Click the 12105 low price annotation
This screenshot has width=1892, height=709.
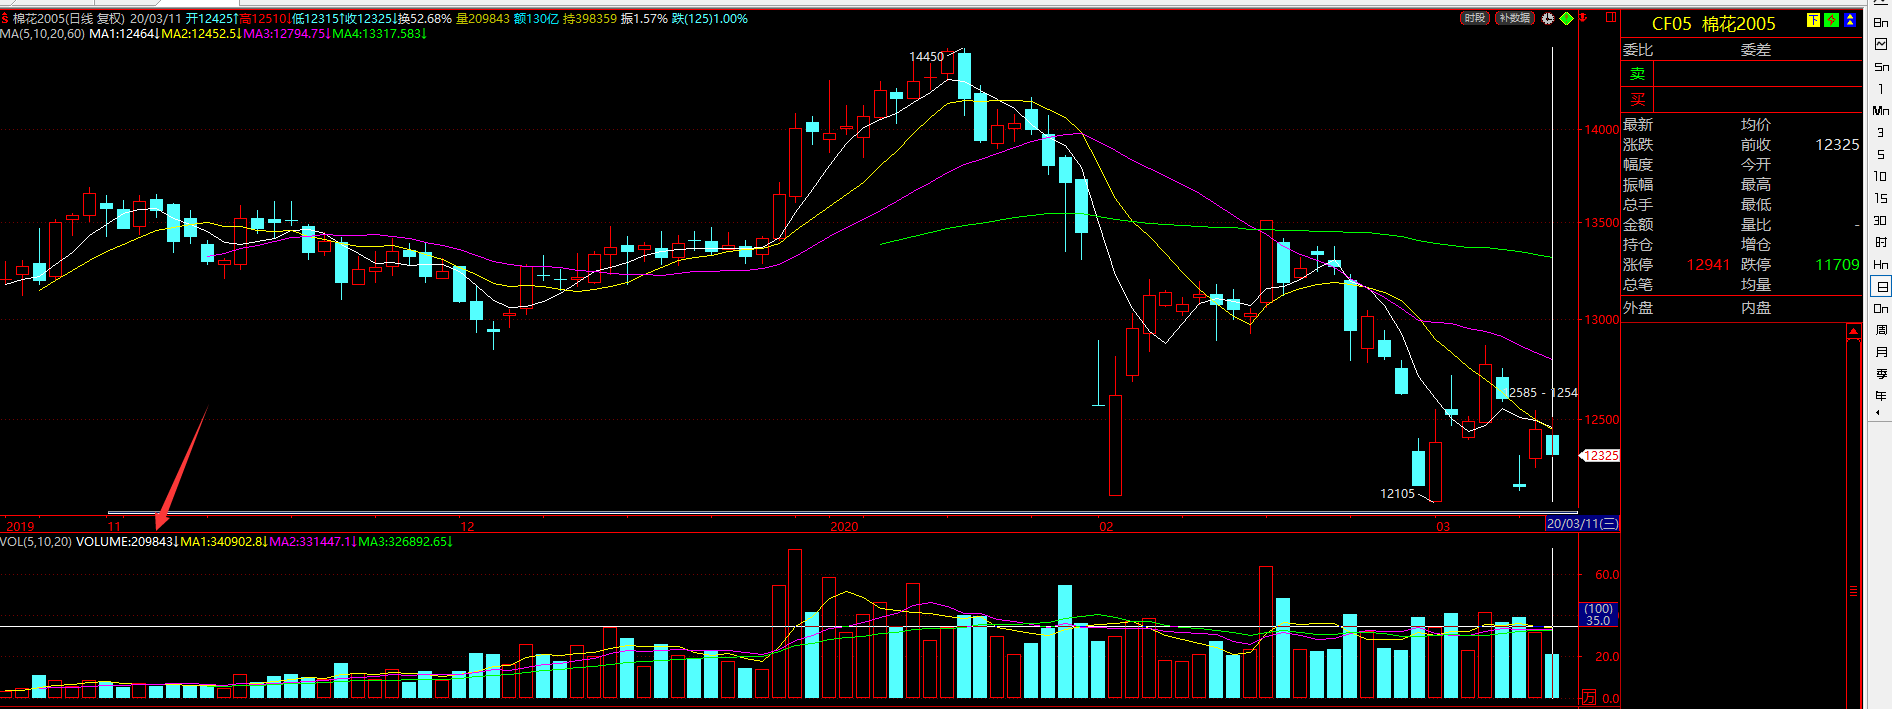(x=1397, y=494)
